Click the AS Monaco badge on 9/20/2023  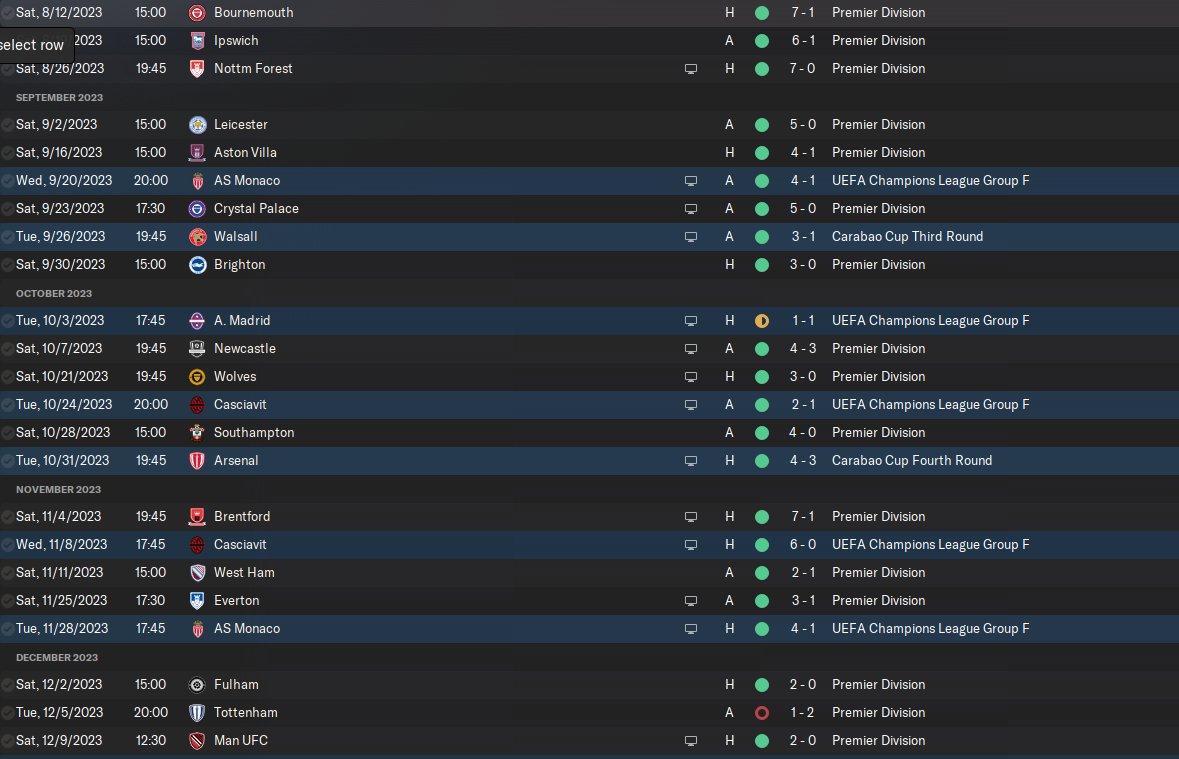point(197,181)
